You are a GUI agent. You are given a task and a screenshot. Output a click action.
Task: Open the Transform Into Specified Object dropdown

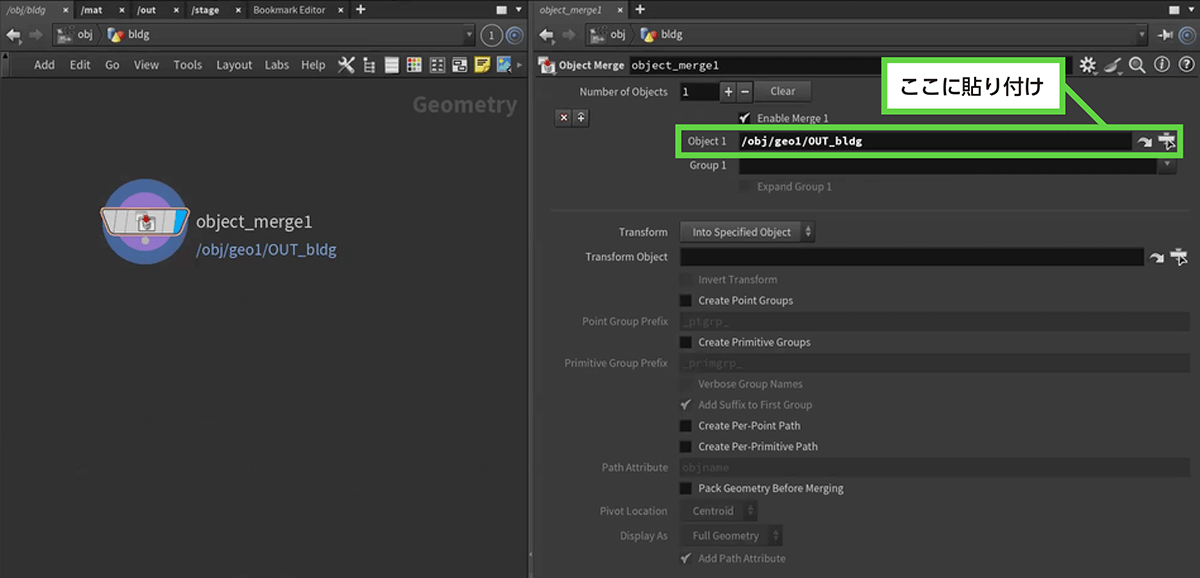747,232
